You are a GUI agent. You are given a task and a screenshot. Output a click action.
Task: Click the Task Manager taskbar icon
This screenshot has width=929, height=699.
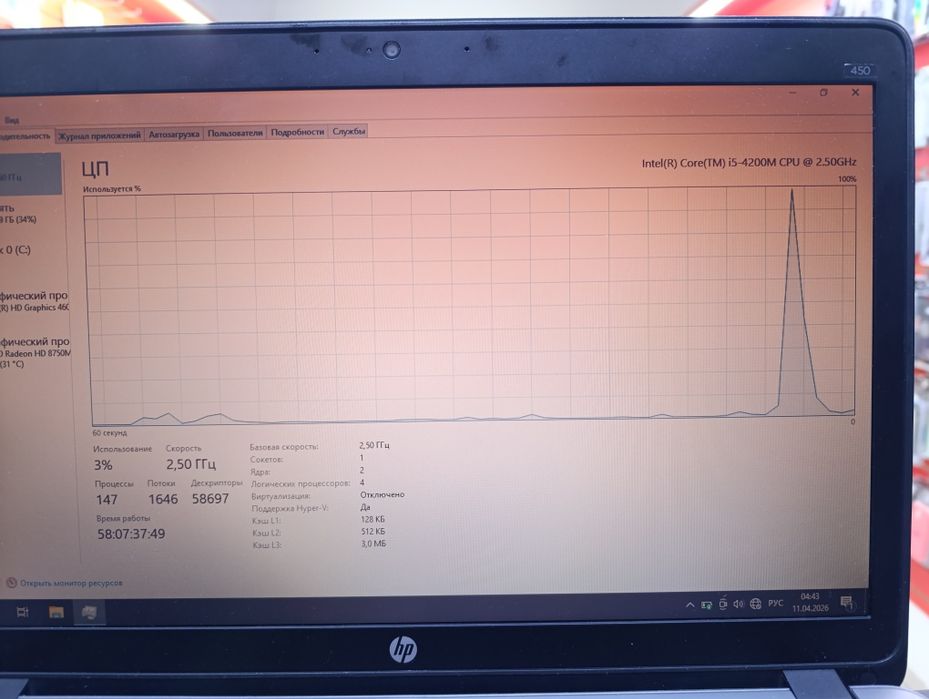pos(89,613)
